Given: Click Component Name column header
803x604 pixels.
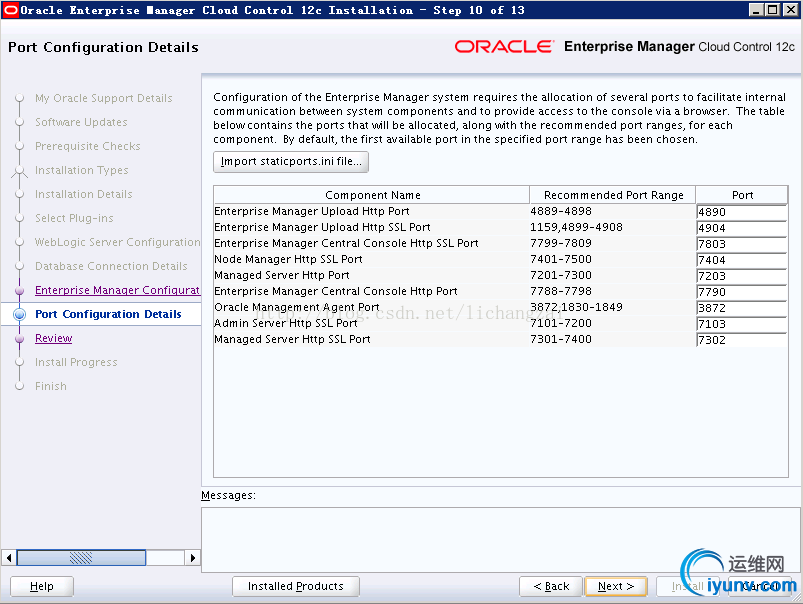Looking at the screenshot, I should click(x=372, y=195).
